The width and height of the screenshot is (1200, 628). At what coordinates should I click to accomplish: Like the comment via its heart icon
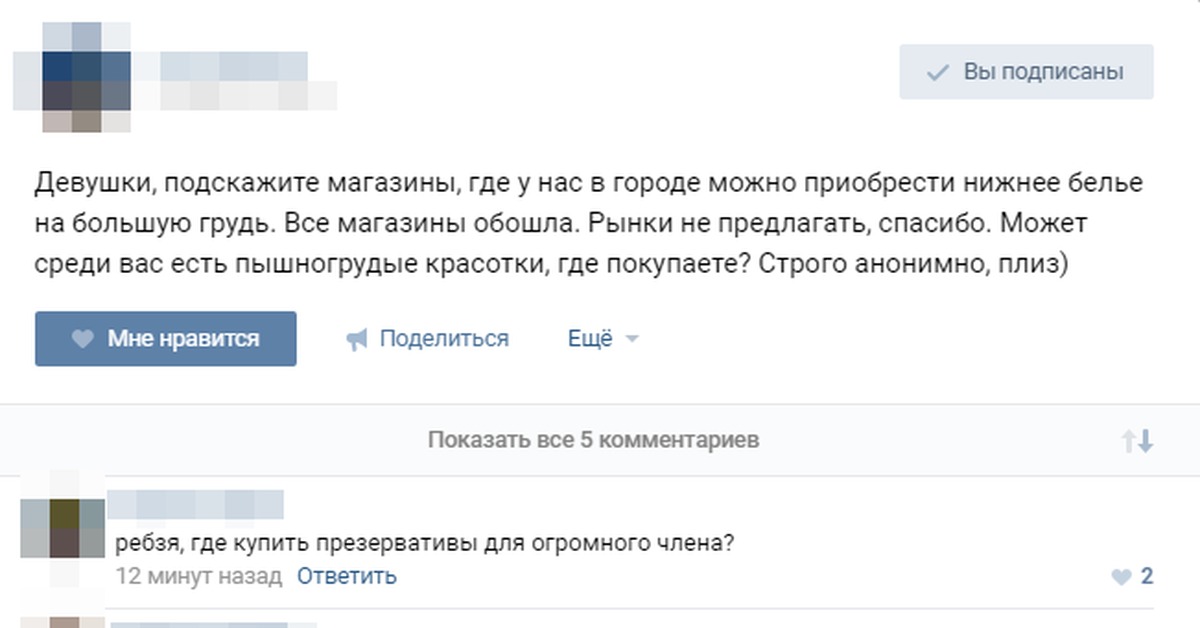[x=1120, y=577]
